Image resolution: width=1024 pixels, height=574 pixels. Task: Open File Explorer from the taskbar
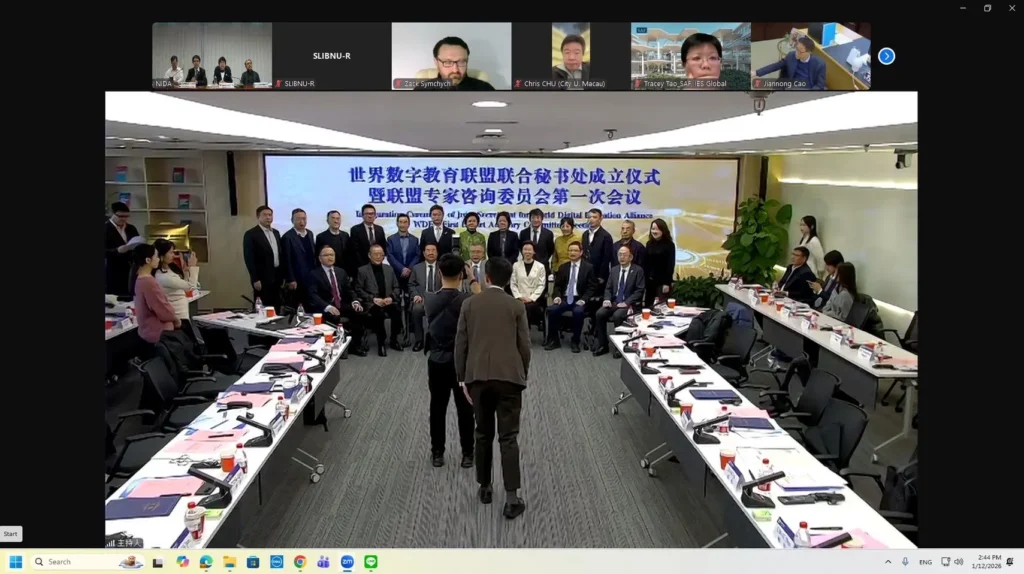click(x=229, y=562)
